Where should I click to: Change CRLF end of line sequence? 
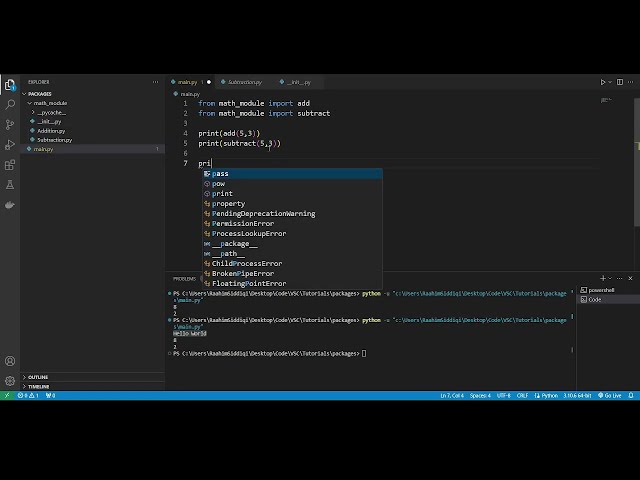point(522,396)
